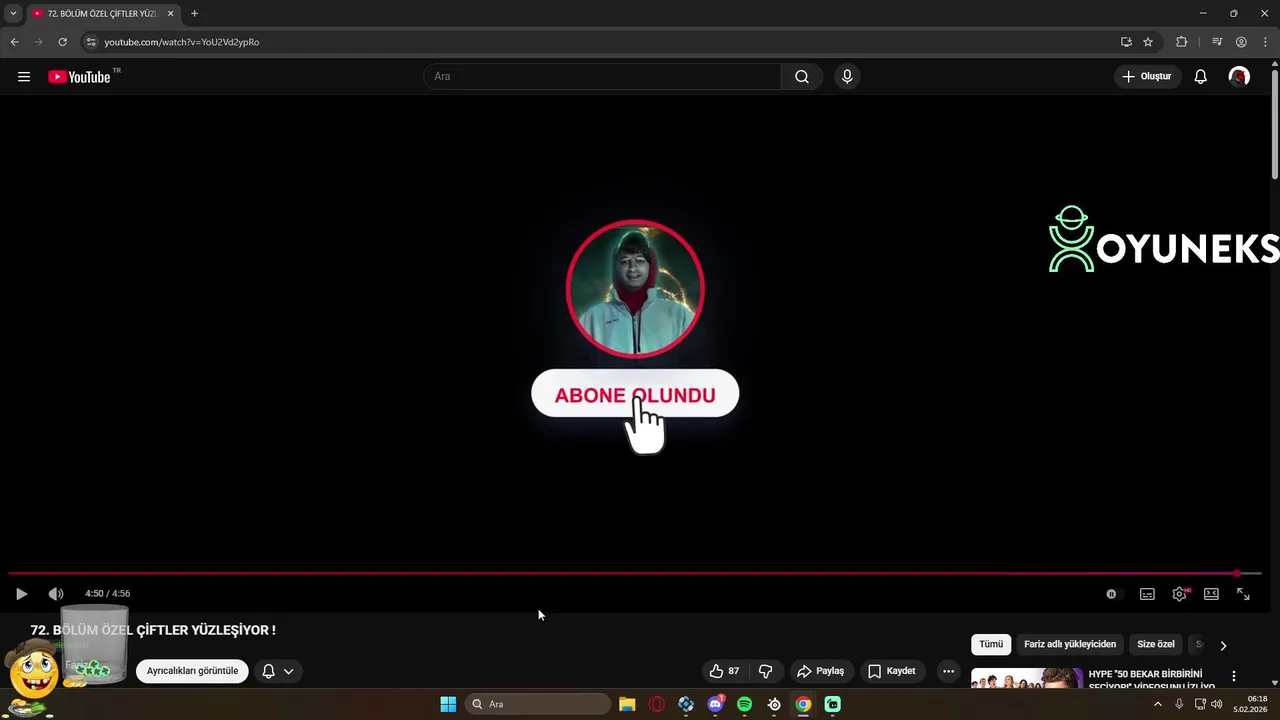
Task: Open the account avatar menu
Action: tap(1239, 77)
